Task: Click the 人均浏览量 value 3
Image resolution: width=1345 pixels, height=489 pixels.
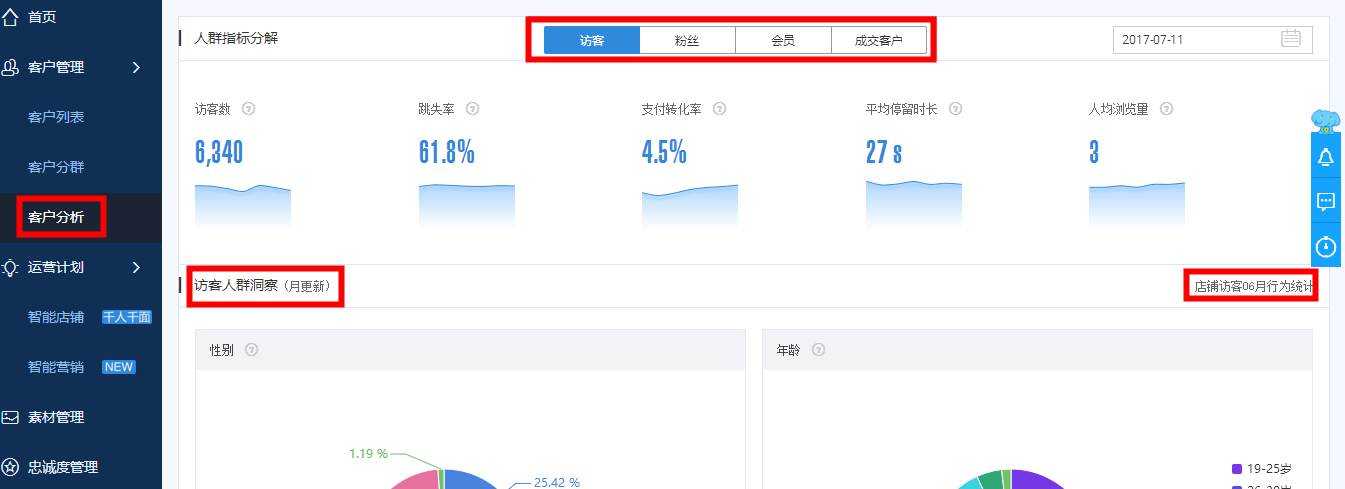Action: (1094, 152)
